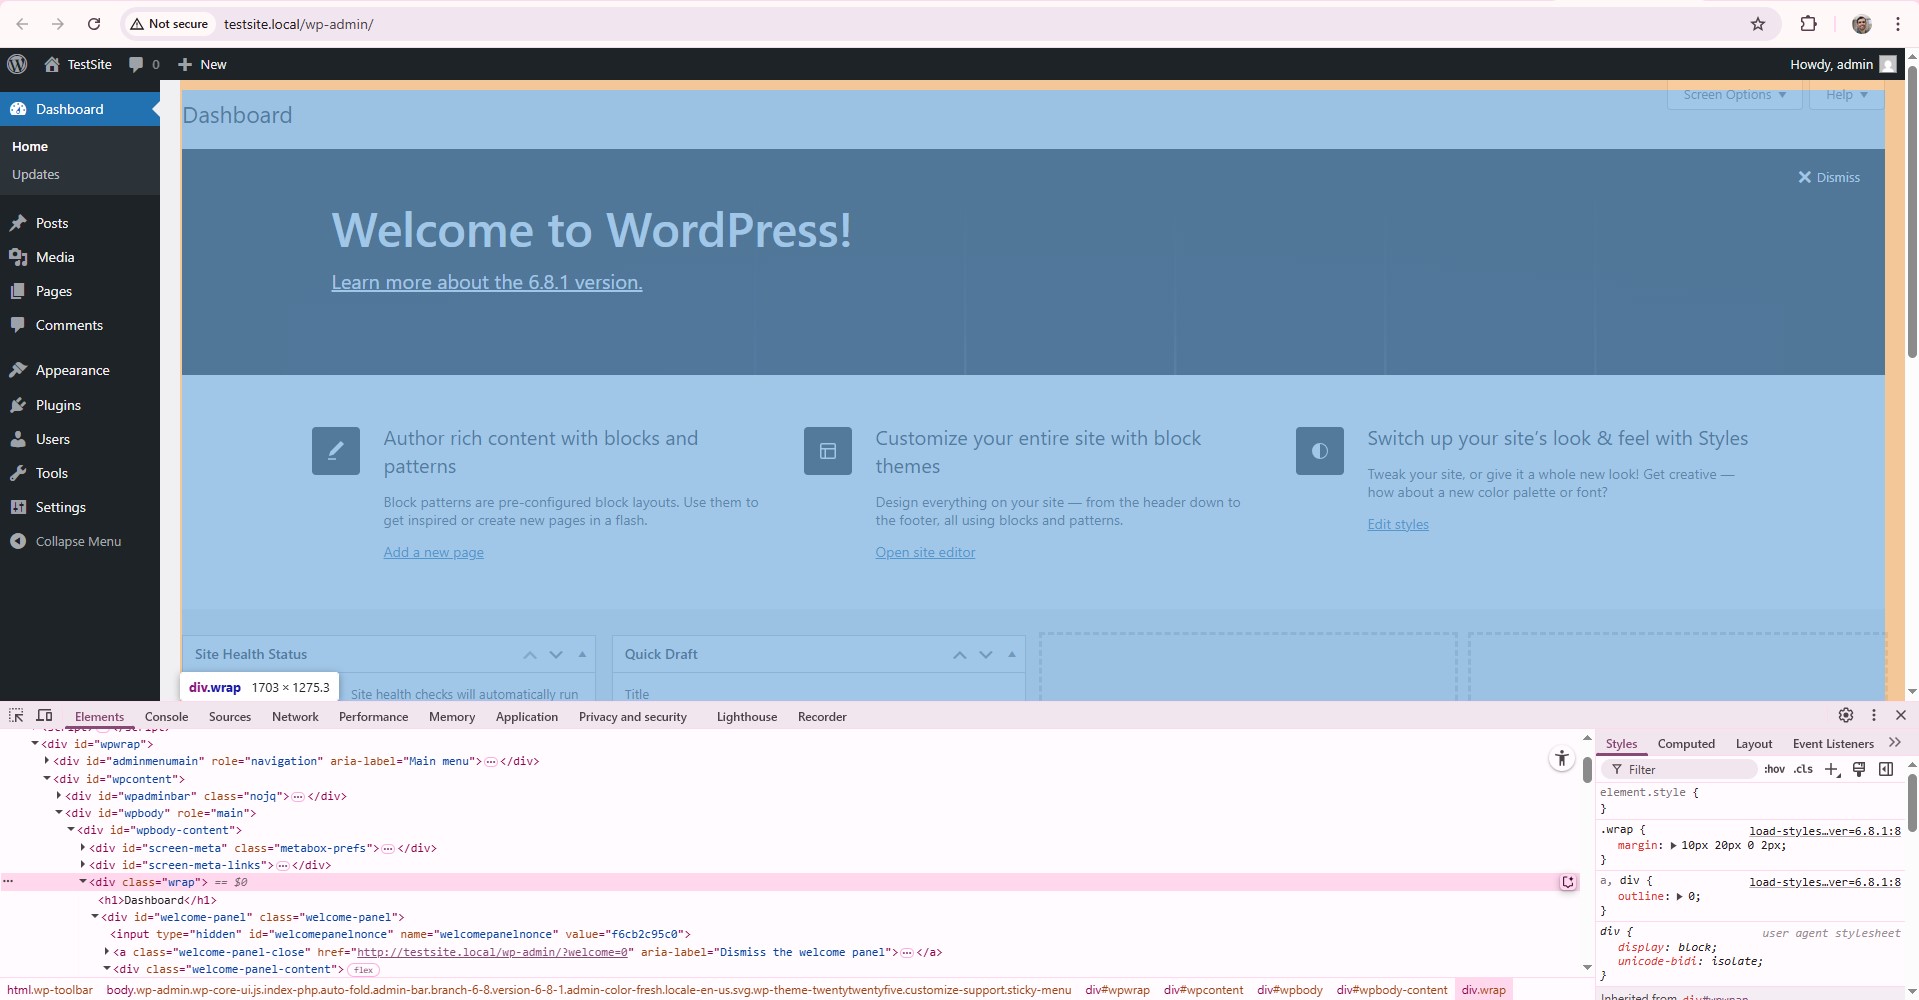Expand the adminmenumain div node
The width and height of the screenshot is (1919, 1000).
pyautogui.click(x=47, y=761)
